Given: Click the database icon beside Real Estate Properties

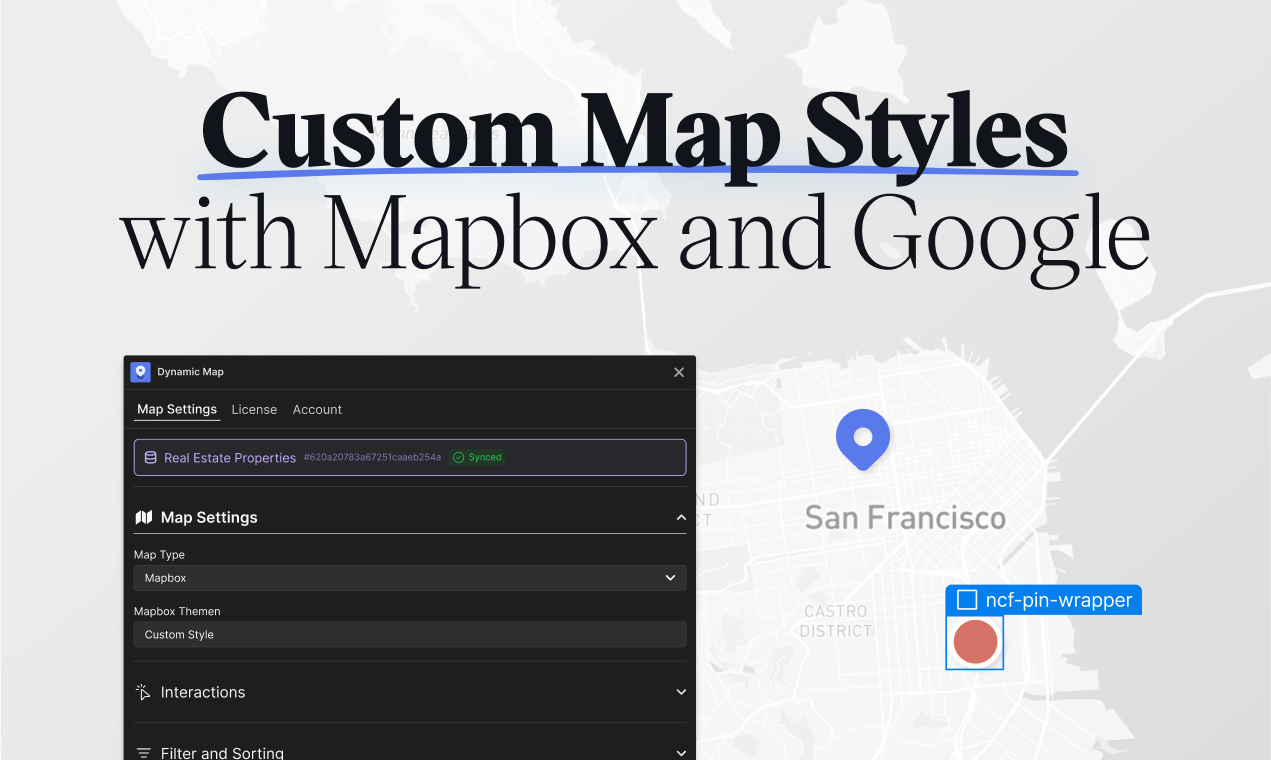Looking at the screenshot, I should 149,457.
